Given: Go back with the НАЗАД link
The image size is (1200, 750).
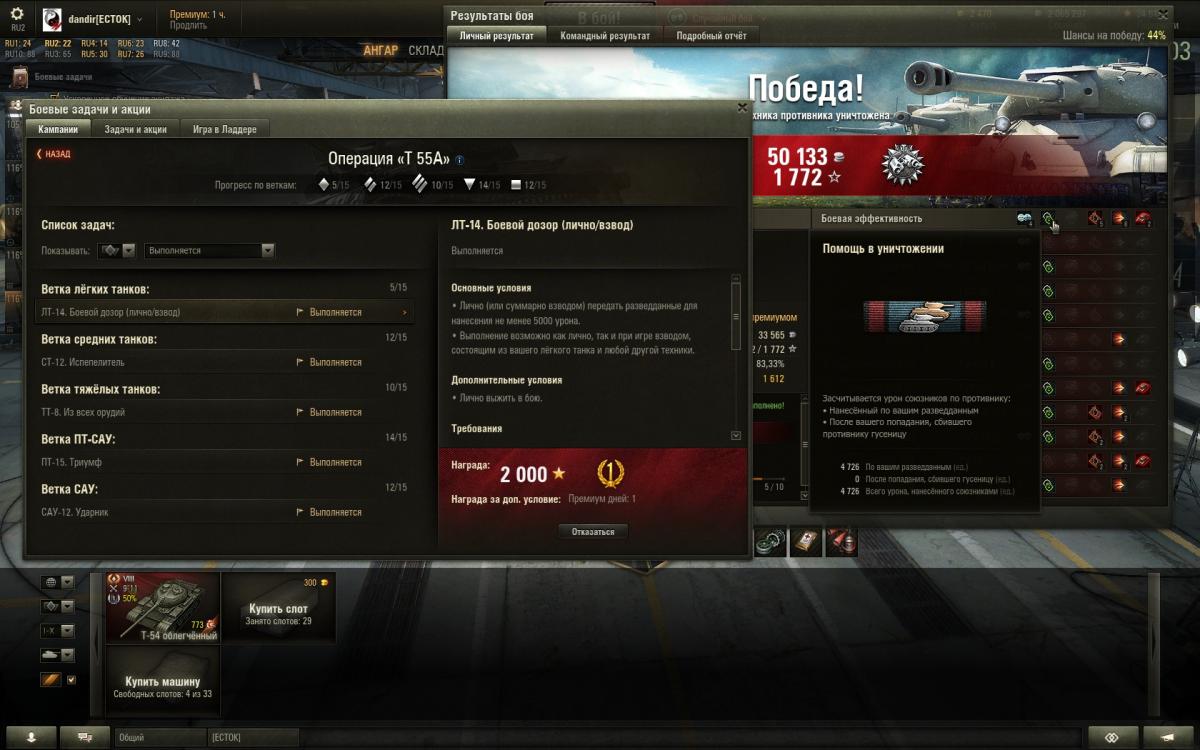Looking at the screenshot, I should point(54,154).
